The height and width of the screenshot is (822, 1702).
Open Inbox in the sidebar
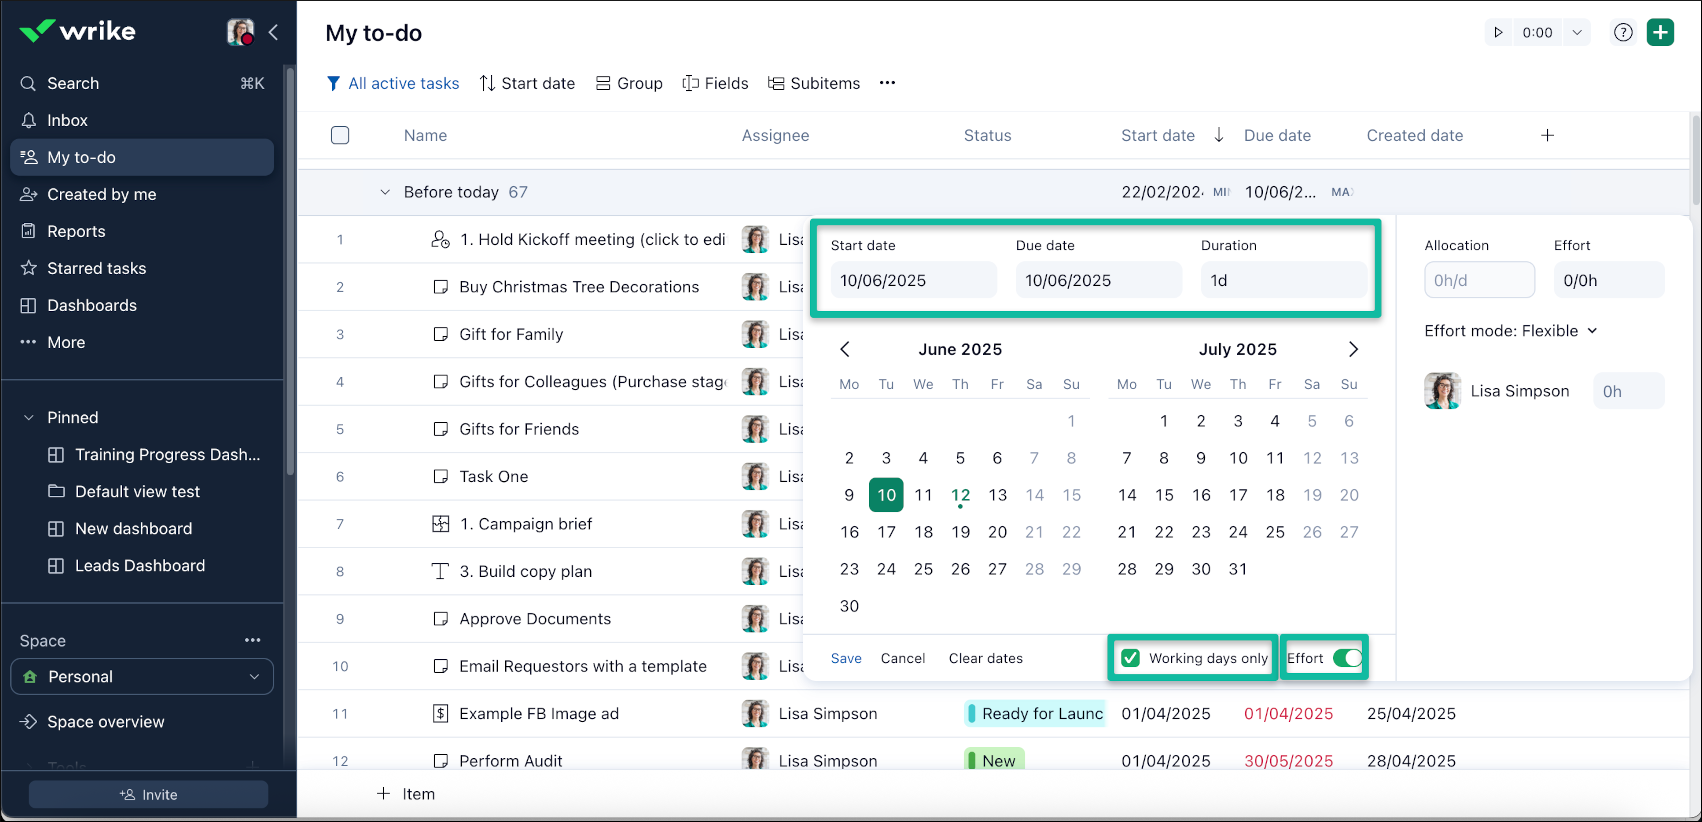[67, 120]
